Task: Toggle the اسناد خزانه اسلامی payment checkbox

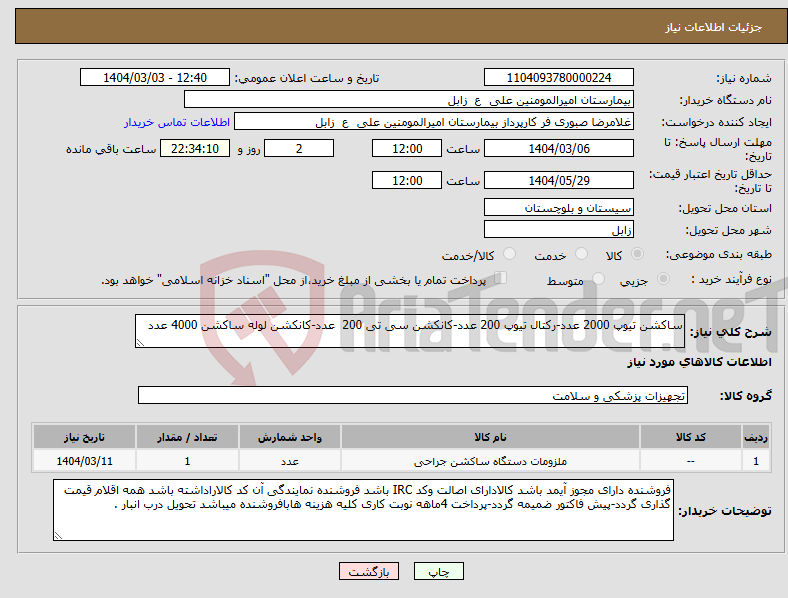Action: pyautogui.click(x=500, y=277)
